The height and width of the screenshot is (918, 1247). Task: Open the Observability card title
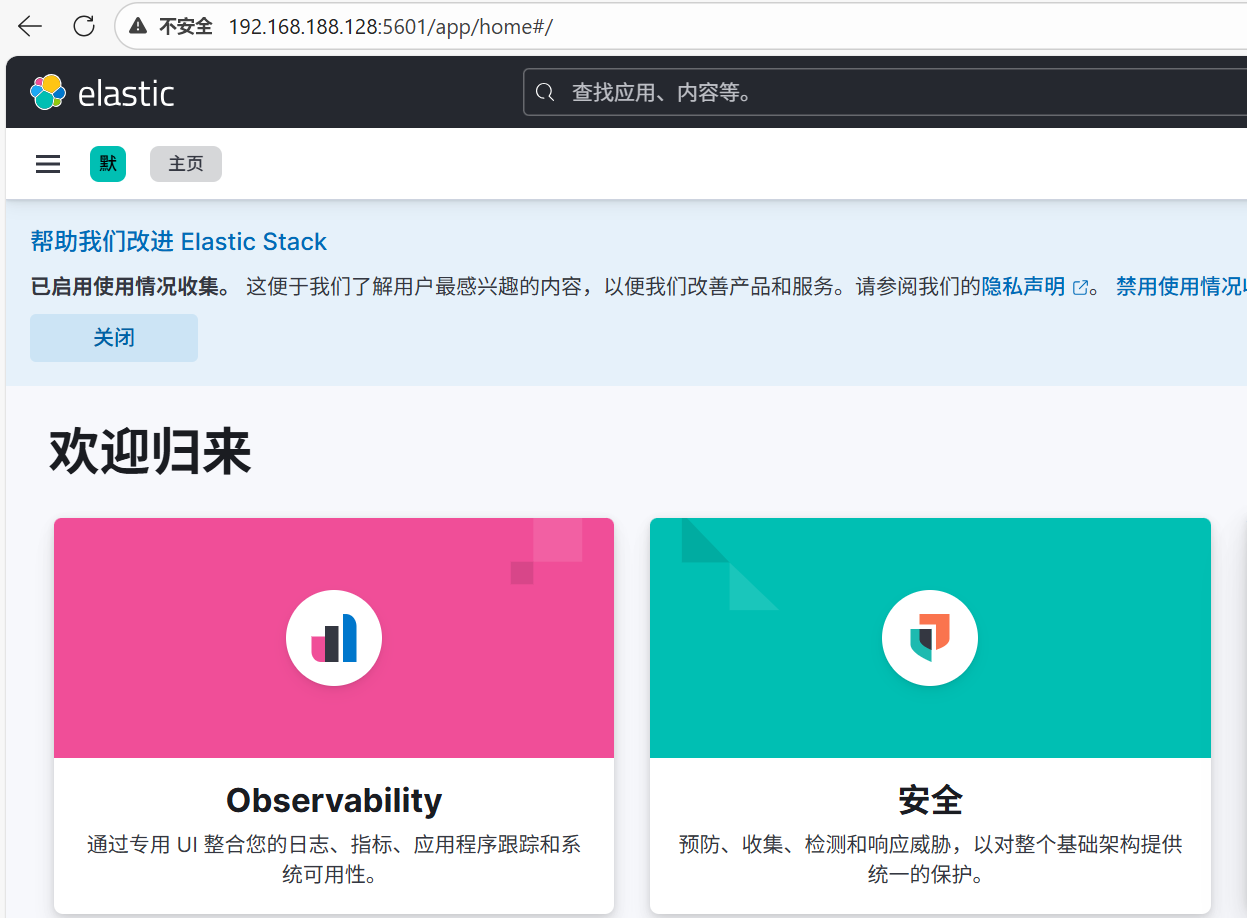[334, 800]
